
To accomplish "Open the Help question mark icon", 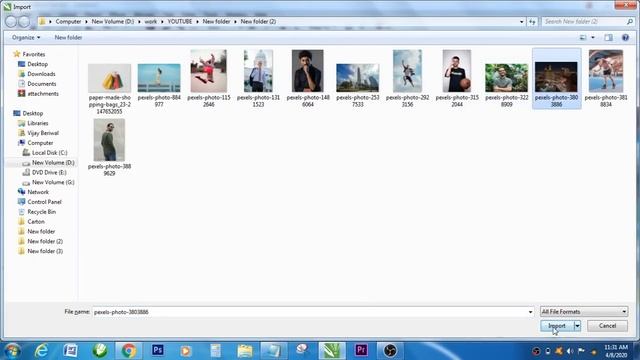I will click(x=625, y=38).
